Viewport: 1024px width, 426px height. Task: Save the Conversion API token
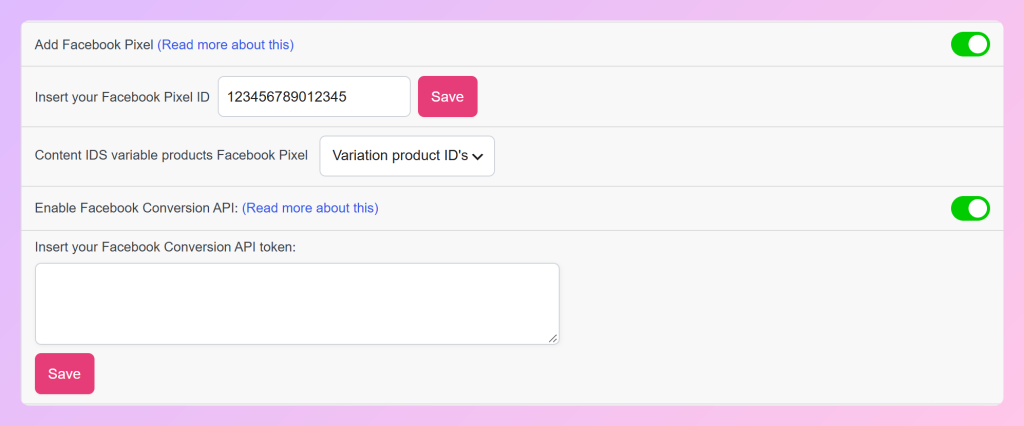[65, 374]
